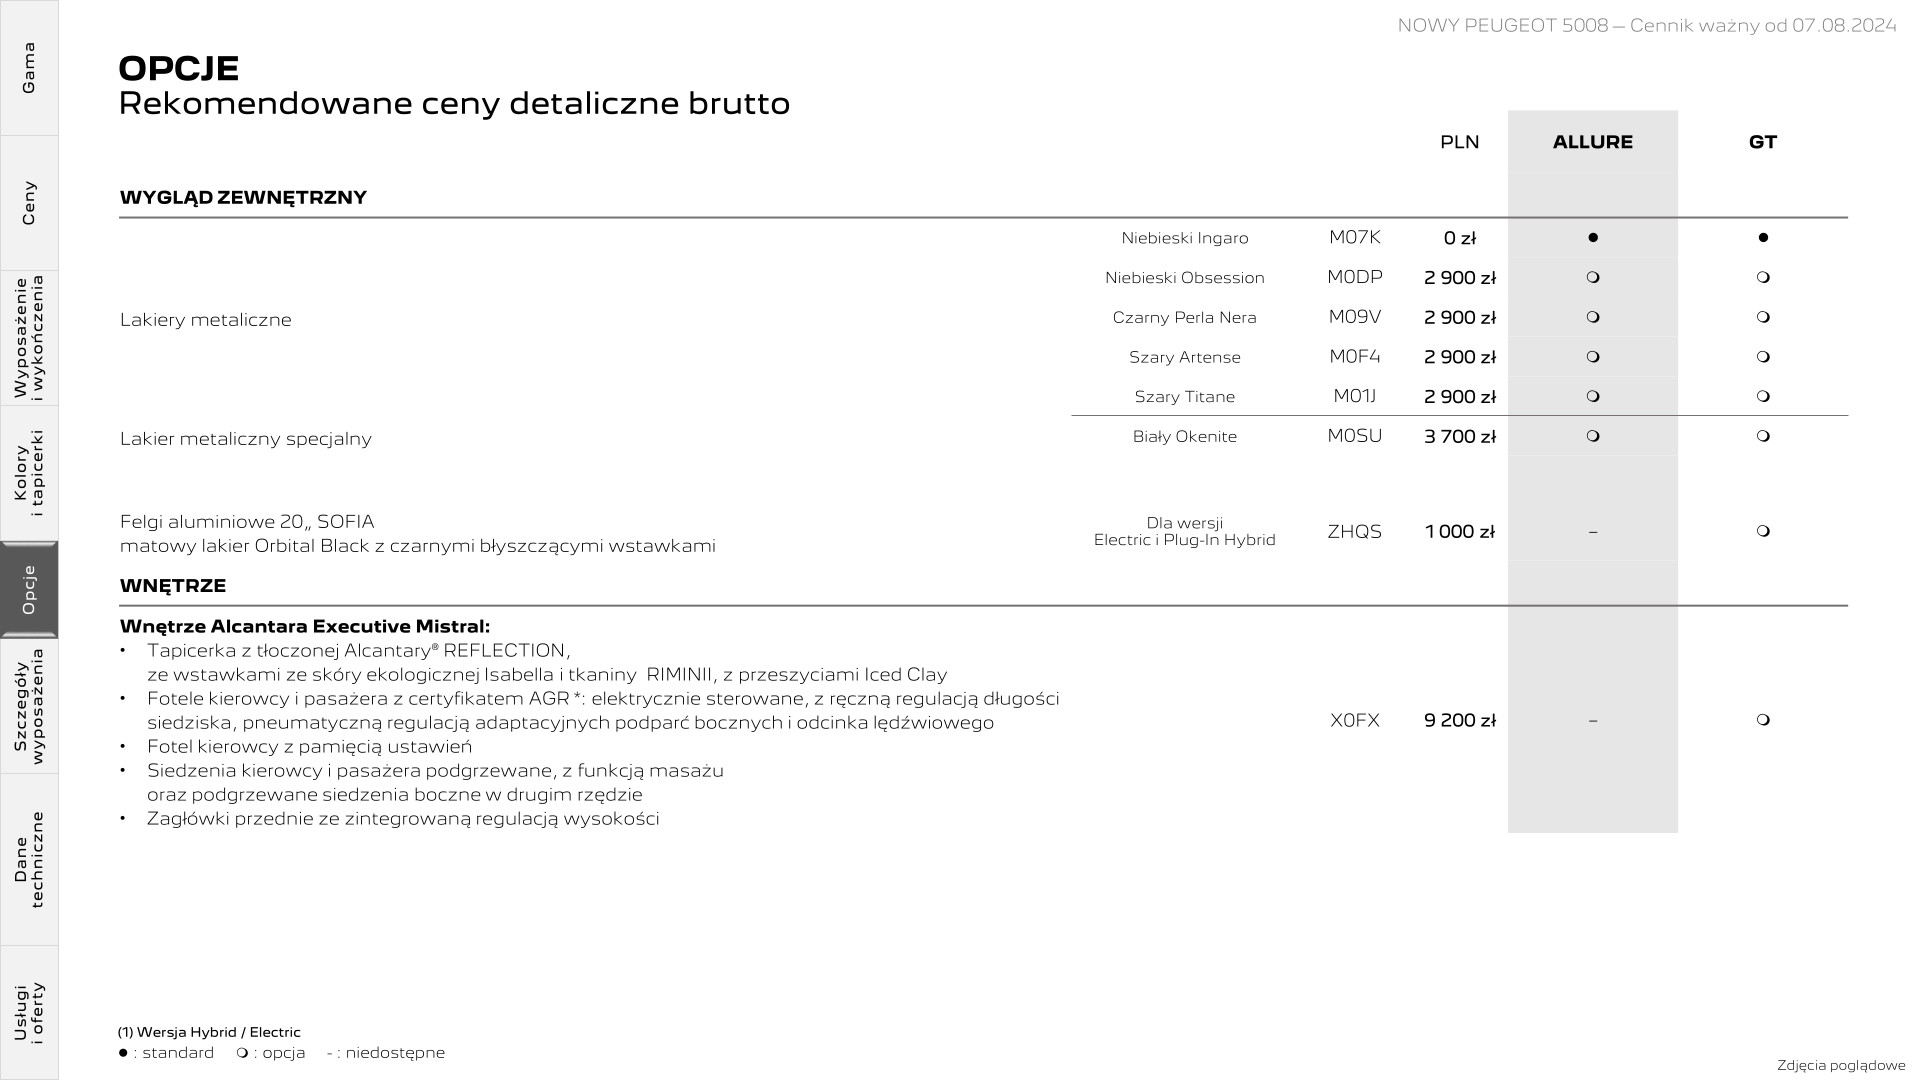This screenshot has height=1080, width=1920.
Task: Click GT option circle for Szary Titane
Action: [x=1763, y=397]
